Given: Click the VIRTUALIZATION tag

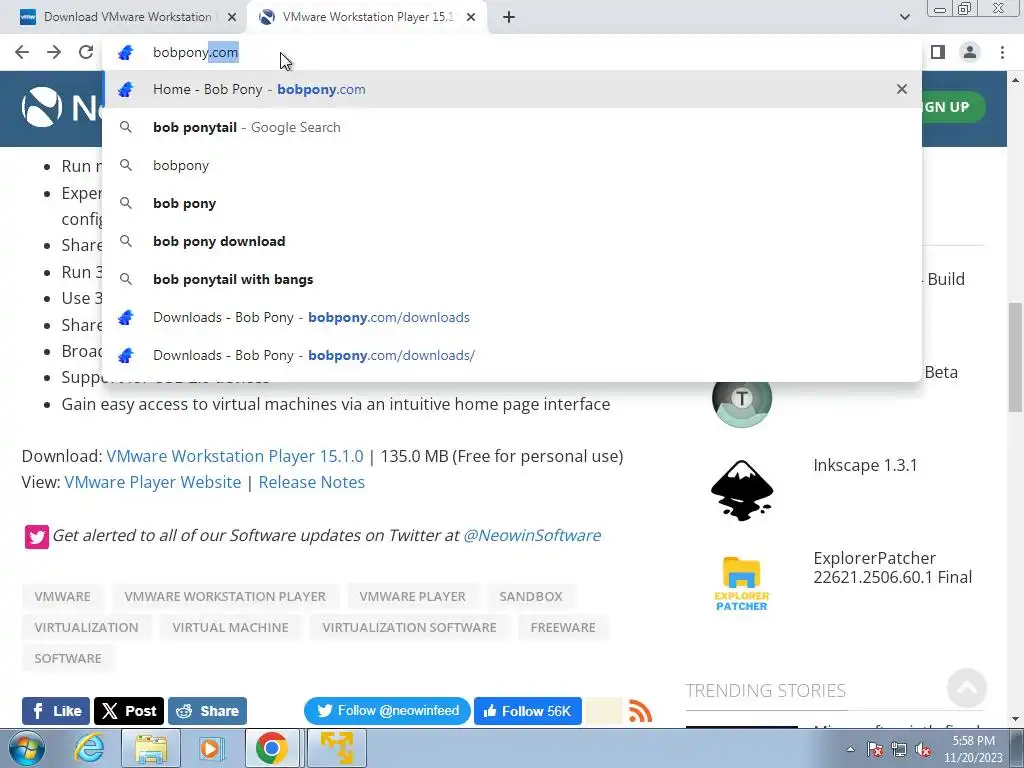Looking at the screenshot, I should click(86, 627).
